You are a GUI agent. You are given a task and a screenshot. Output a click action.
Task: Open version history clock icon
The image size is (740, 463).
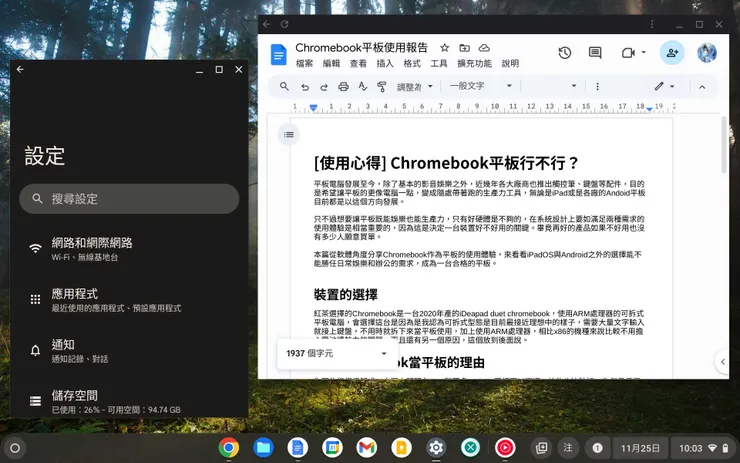click(x=565, y=53)
